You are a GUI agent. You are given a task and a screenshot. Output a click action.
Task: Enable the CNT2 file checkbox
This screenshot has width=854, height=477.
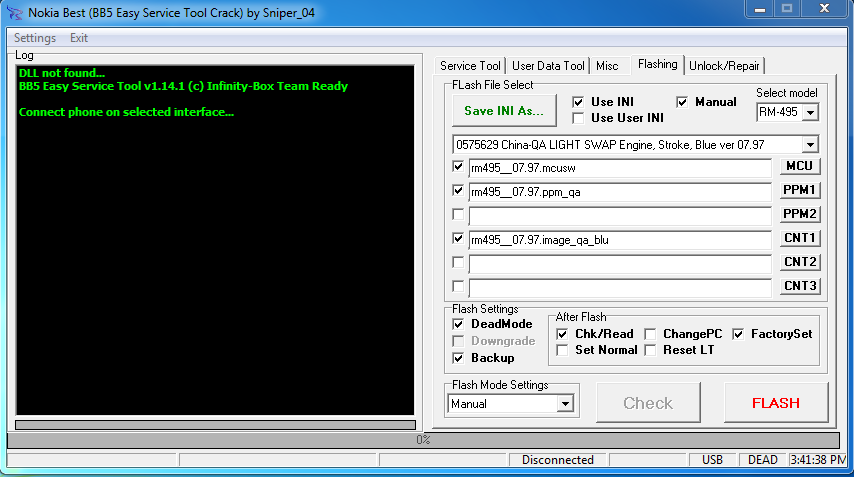click(458, 262)
